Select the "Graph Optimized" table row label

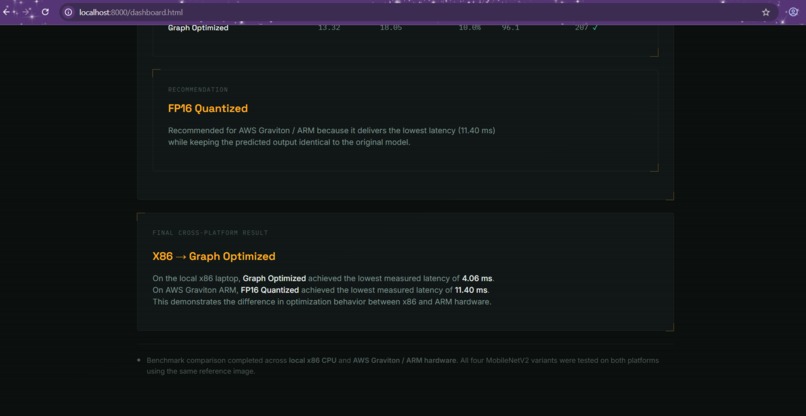coord(198,28)
